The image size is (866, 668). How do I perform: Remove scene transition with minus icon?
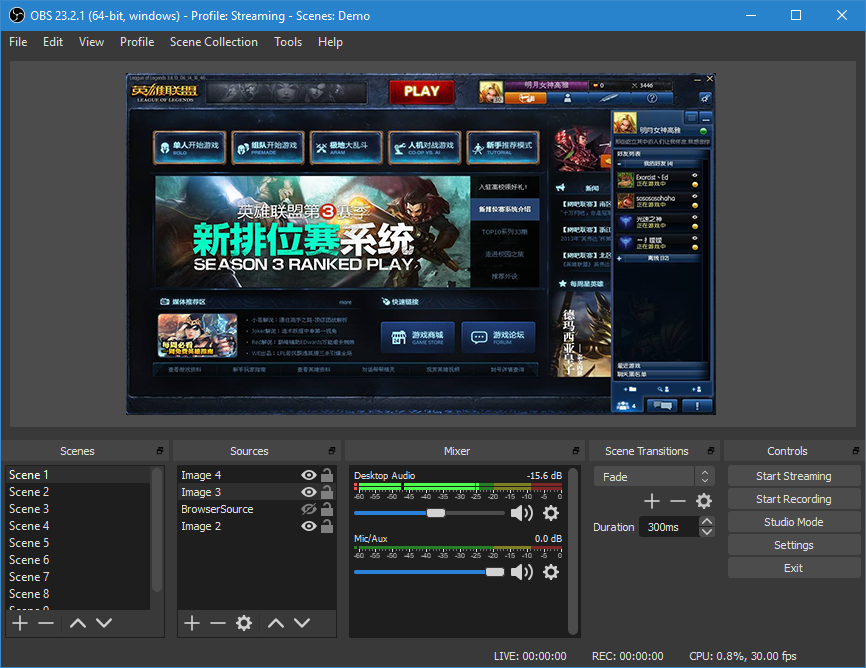tap(678, 501)
